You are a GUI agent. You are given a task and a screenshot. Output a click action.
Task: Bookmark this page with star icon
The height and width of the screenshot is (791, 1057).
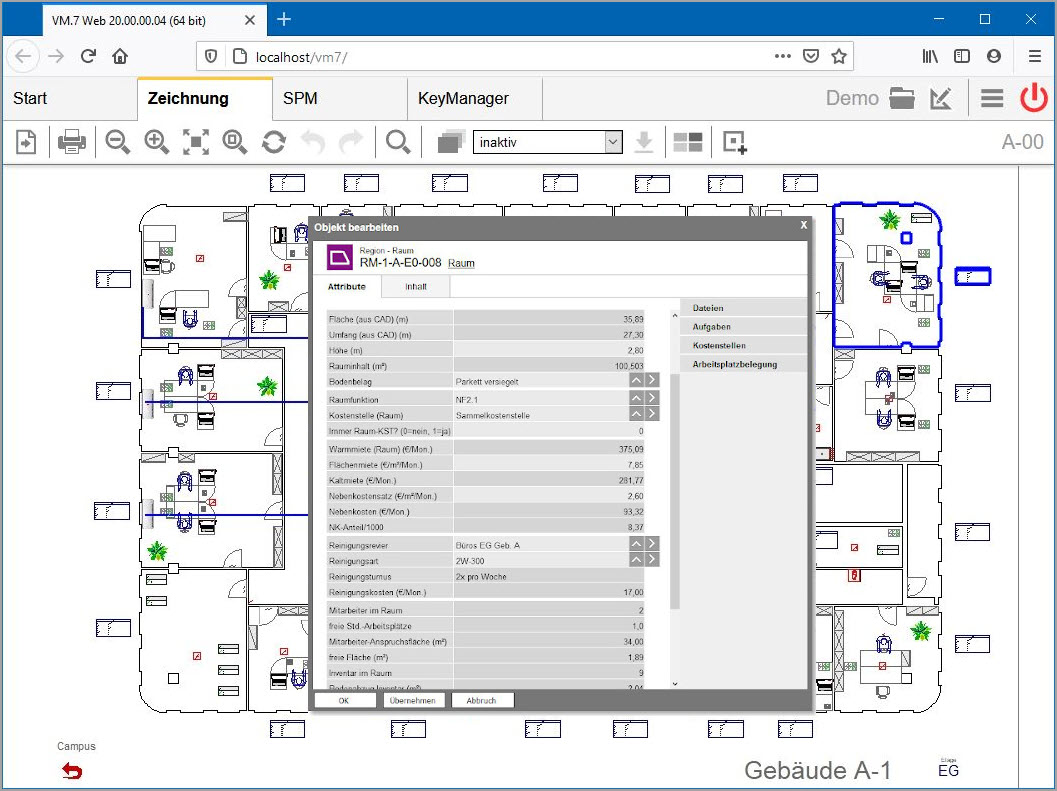[x=839, y=56]
